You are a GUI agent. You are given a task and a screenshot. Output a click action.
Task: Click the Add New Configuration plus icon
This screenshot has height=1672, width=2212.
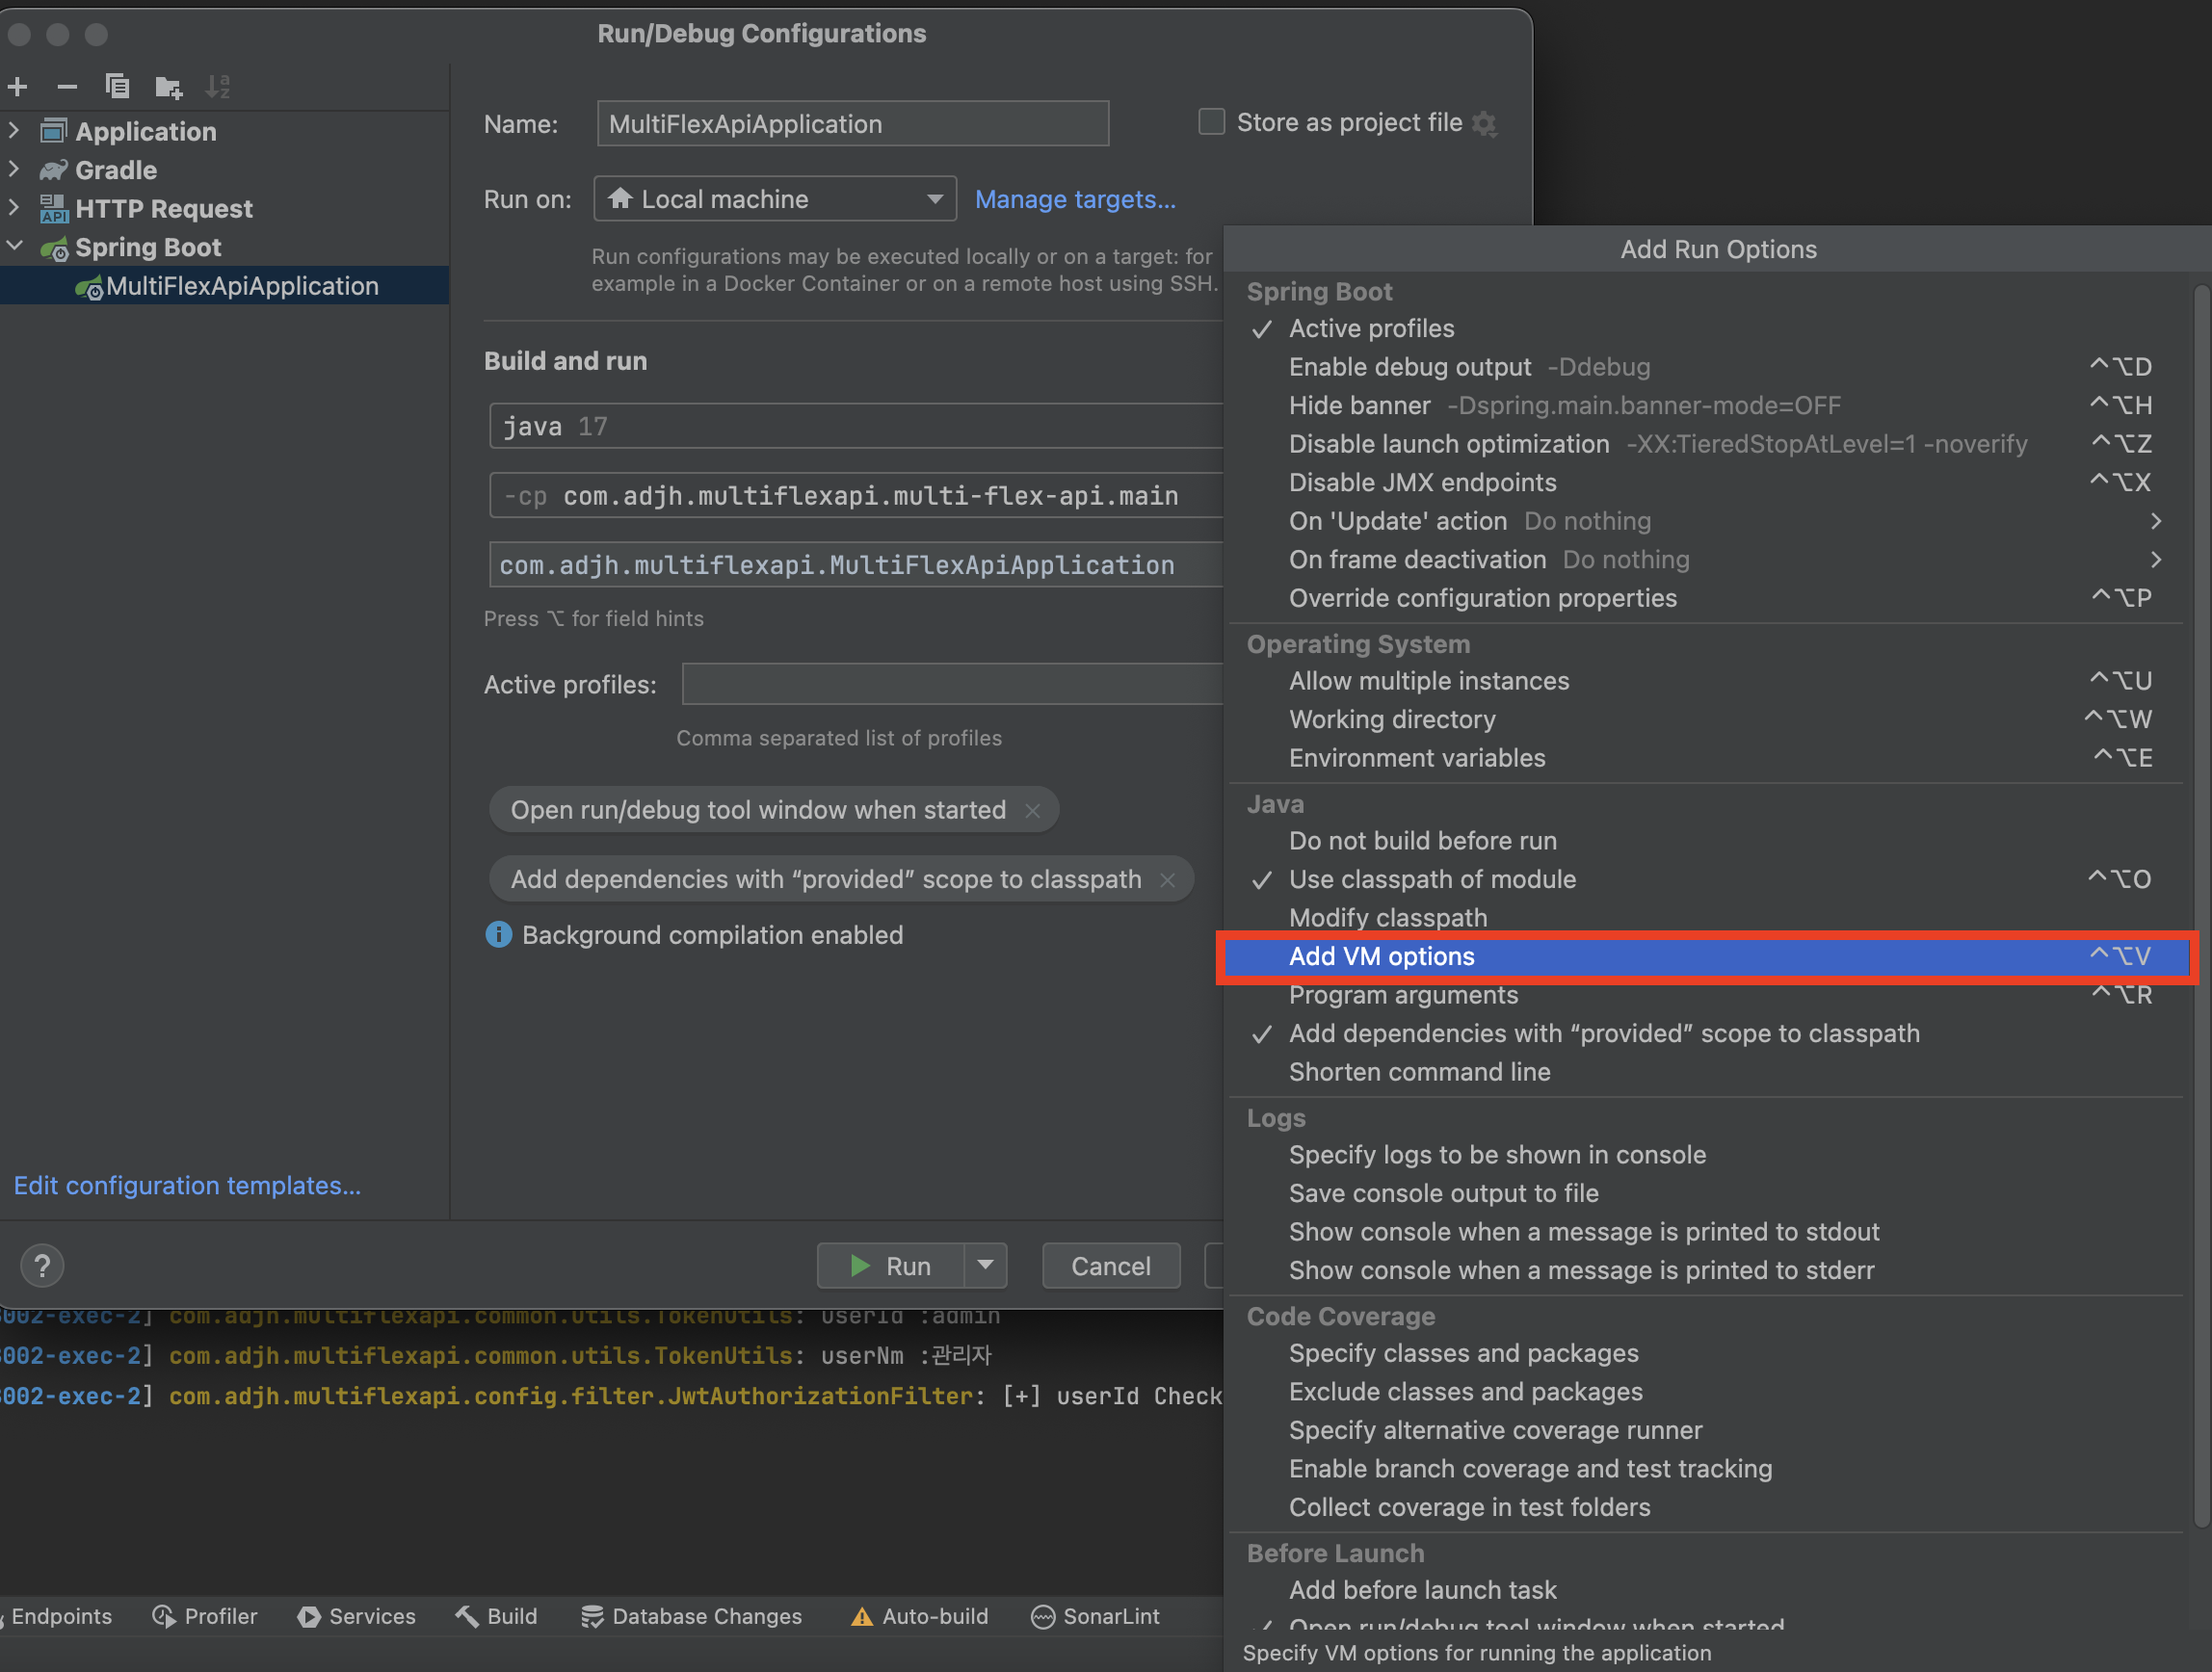[18, 87]
